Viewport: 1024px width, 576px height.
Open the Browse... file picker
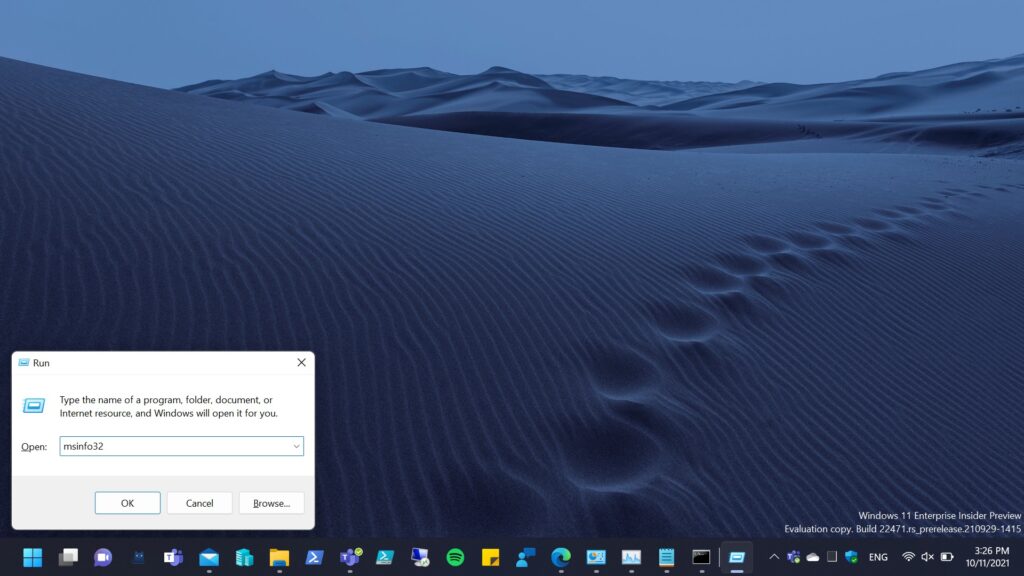(x=271, y=503)
